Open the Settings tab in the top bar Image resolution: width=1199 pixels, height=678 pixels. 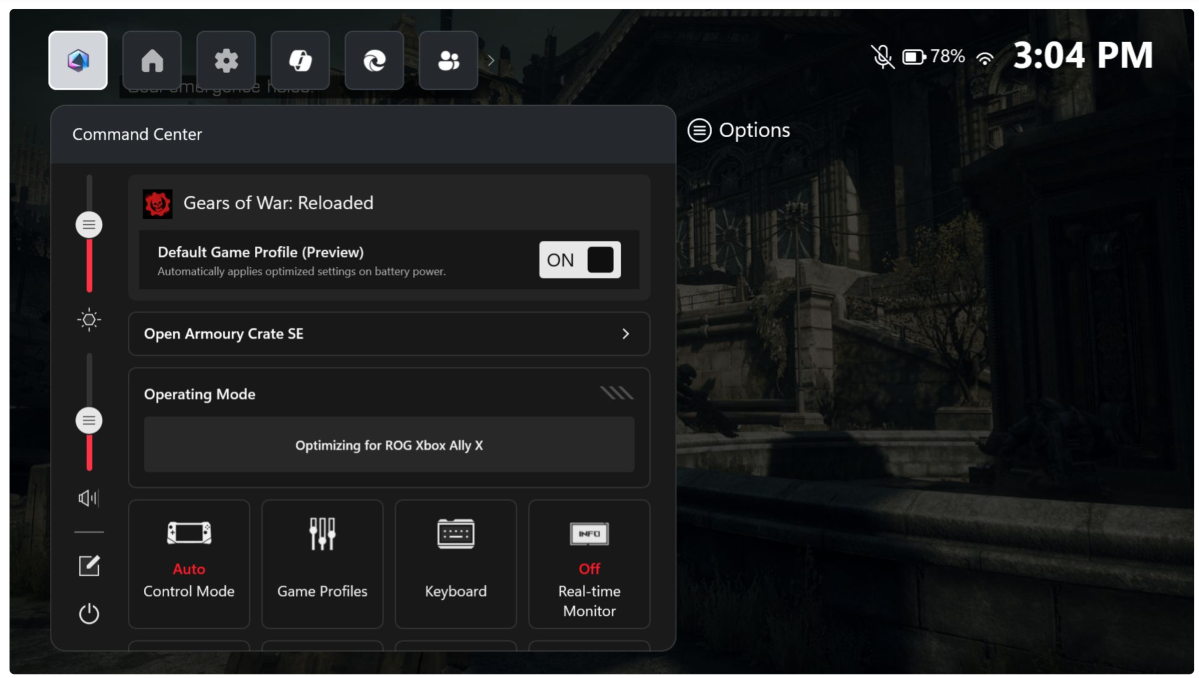[x=226, y=60]
